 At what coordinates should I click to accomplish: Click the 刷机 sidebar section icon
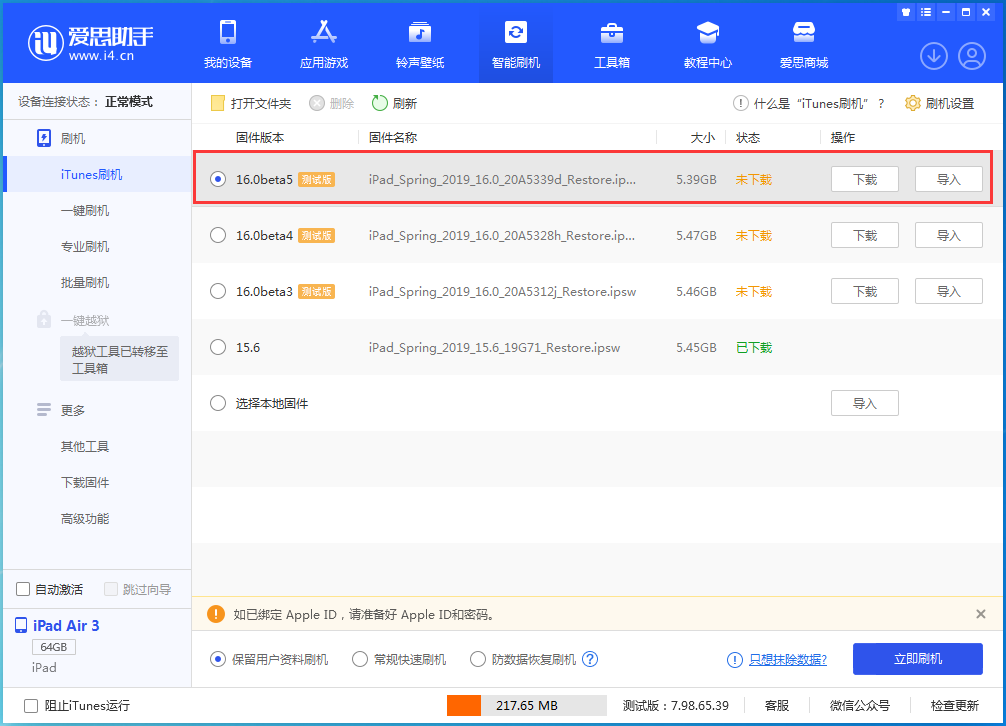tap(44, 139)
